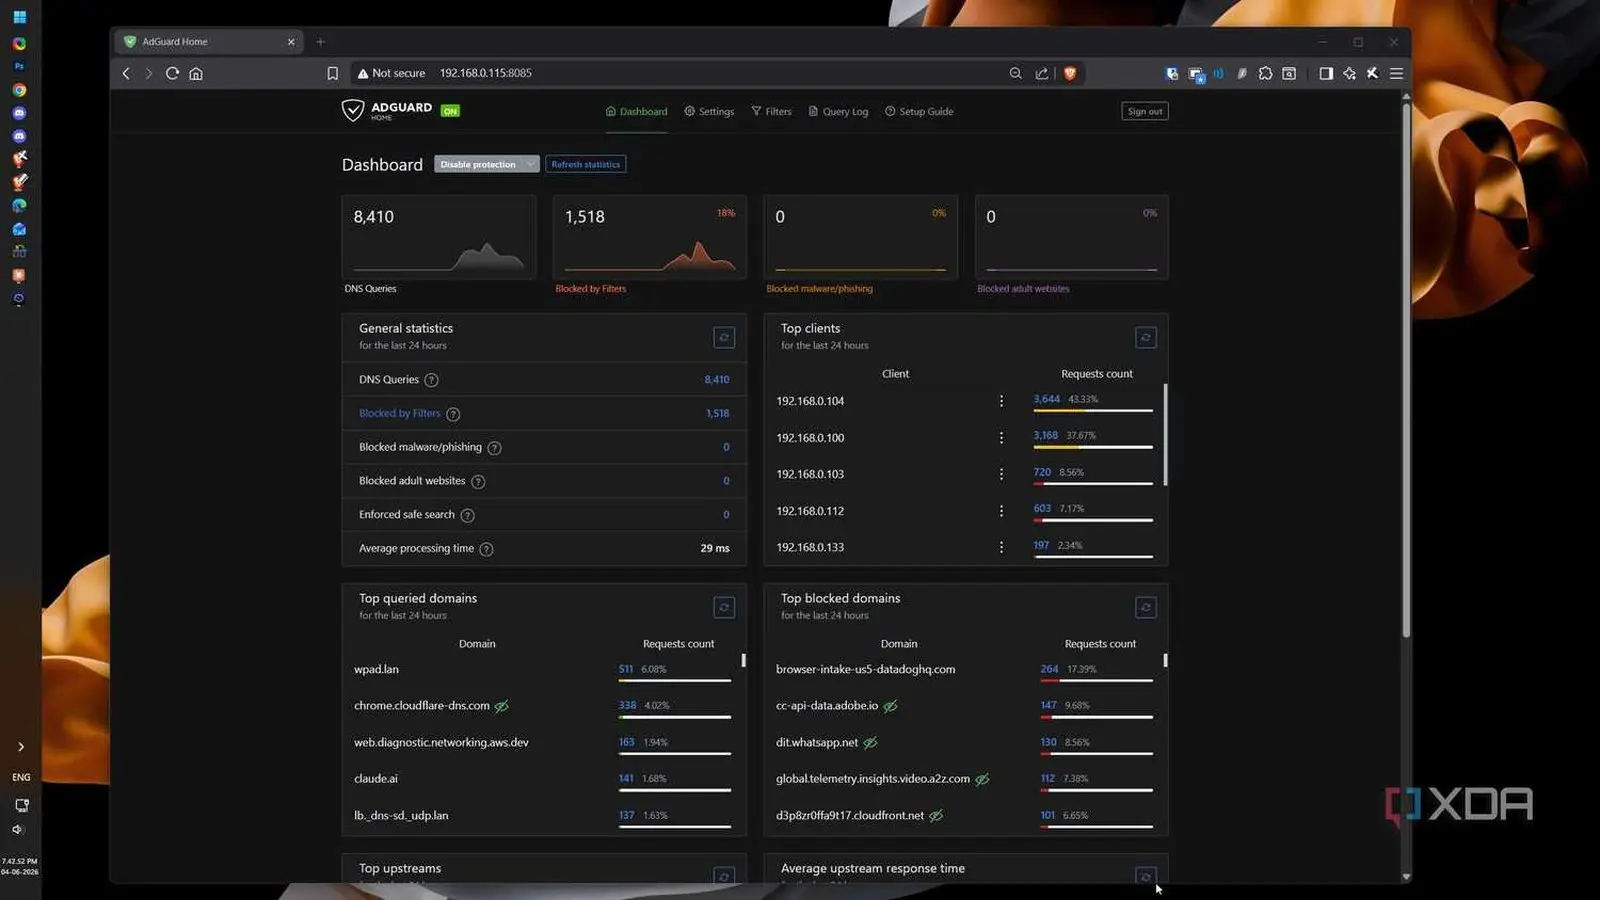Click help icon beside Blocked adult websites
The height and width of the screenshot is (900, 1600).
pyautogui.click(x=478, y=482)
